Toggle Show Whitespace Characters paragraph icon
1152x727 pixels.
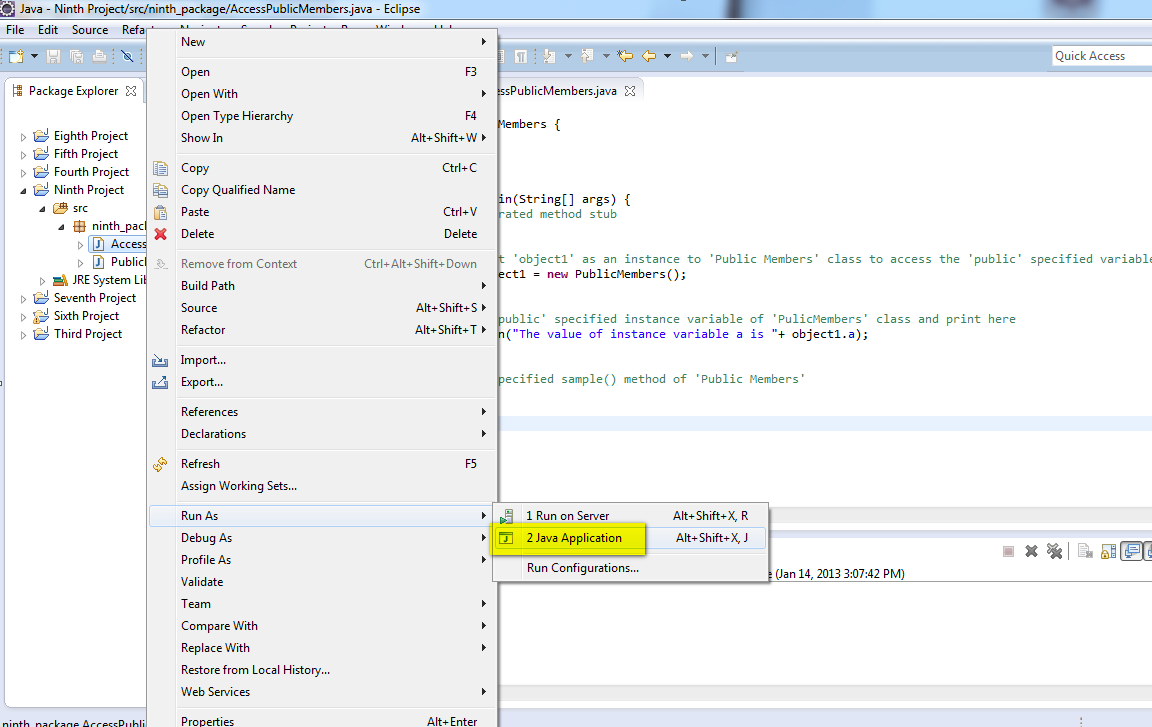520,56
